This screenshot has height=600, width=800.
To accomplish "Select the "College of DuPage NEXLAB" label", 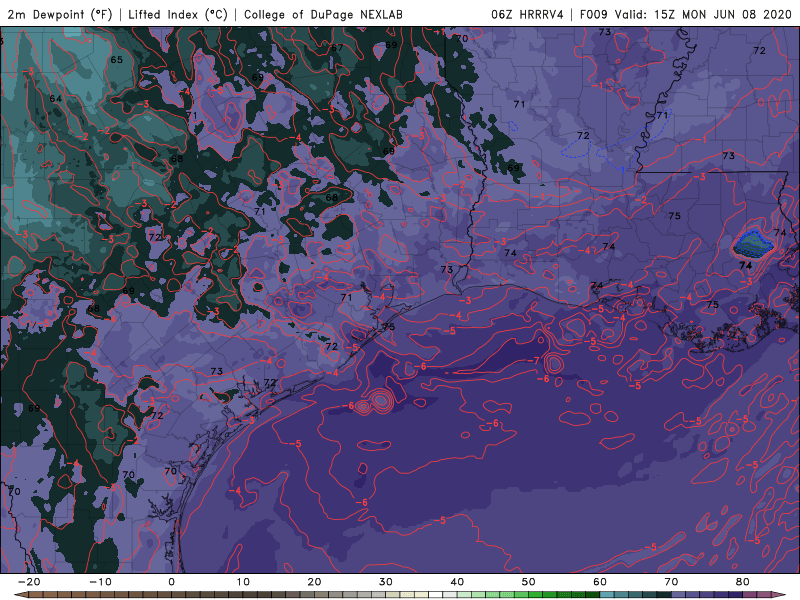I will click(323, 14).
